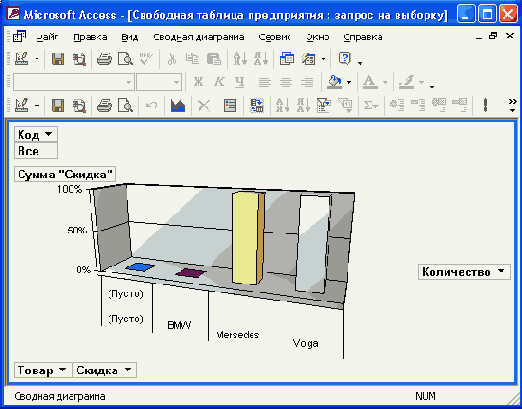Viewport: 522px width, 409px height.
Task: Open the Количество series field dropdown
Action: point(501,271)
